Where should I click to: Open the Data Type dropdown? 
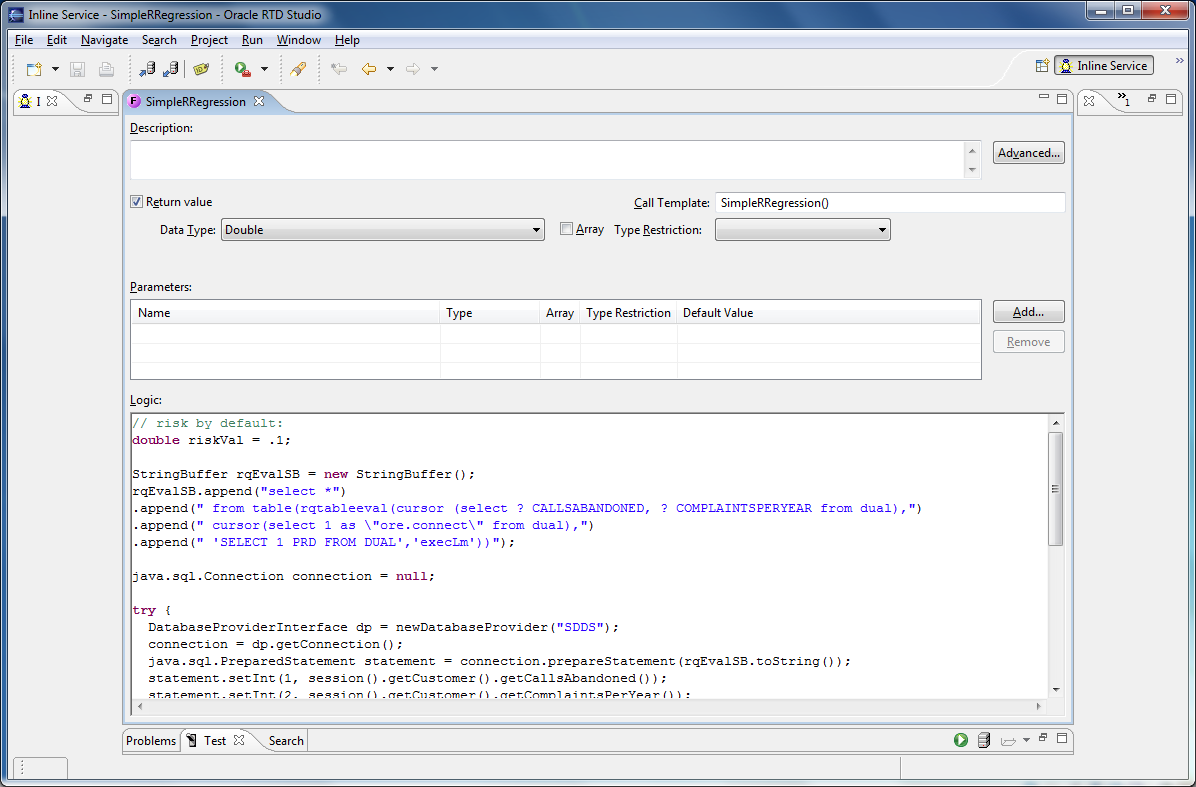point(382,230)
